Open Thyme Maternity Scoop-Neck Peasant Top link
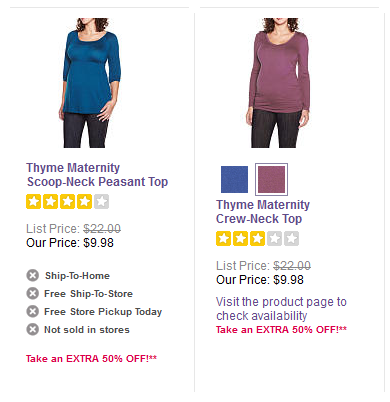This screenshot has height=402, width=390. point(97,175)
